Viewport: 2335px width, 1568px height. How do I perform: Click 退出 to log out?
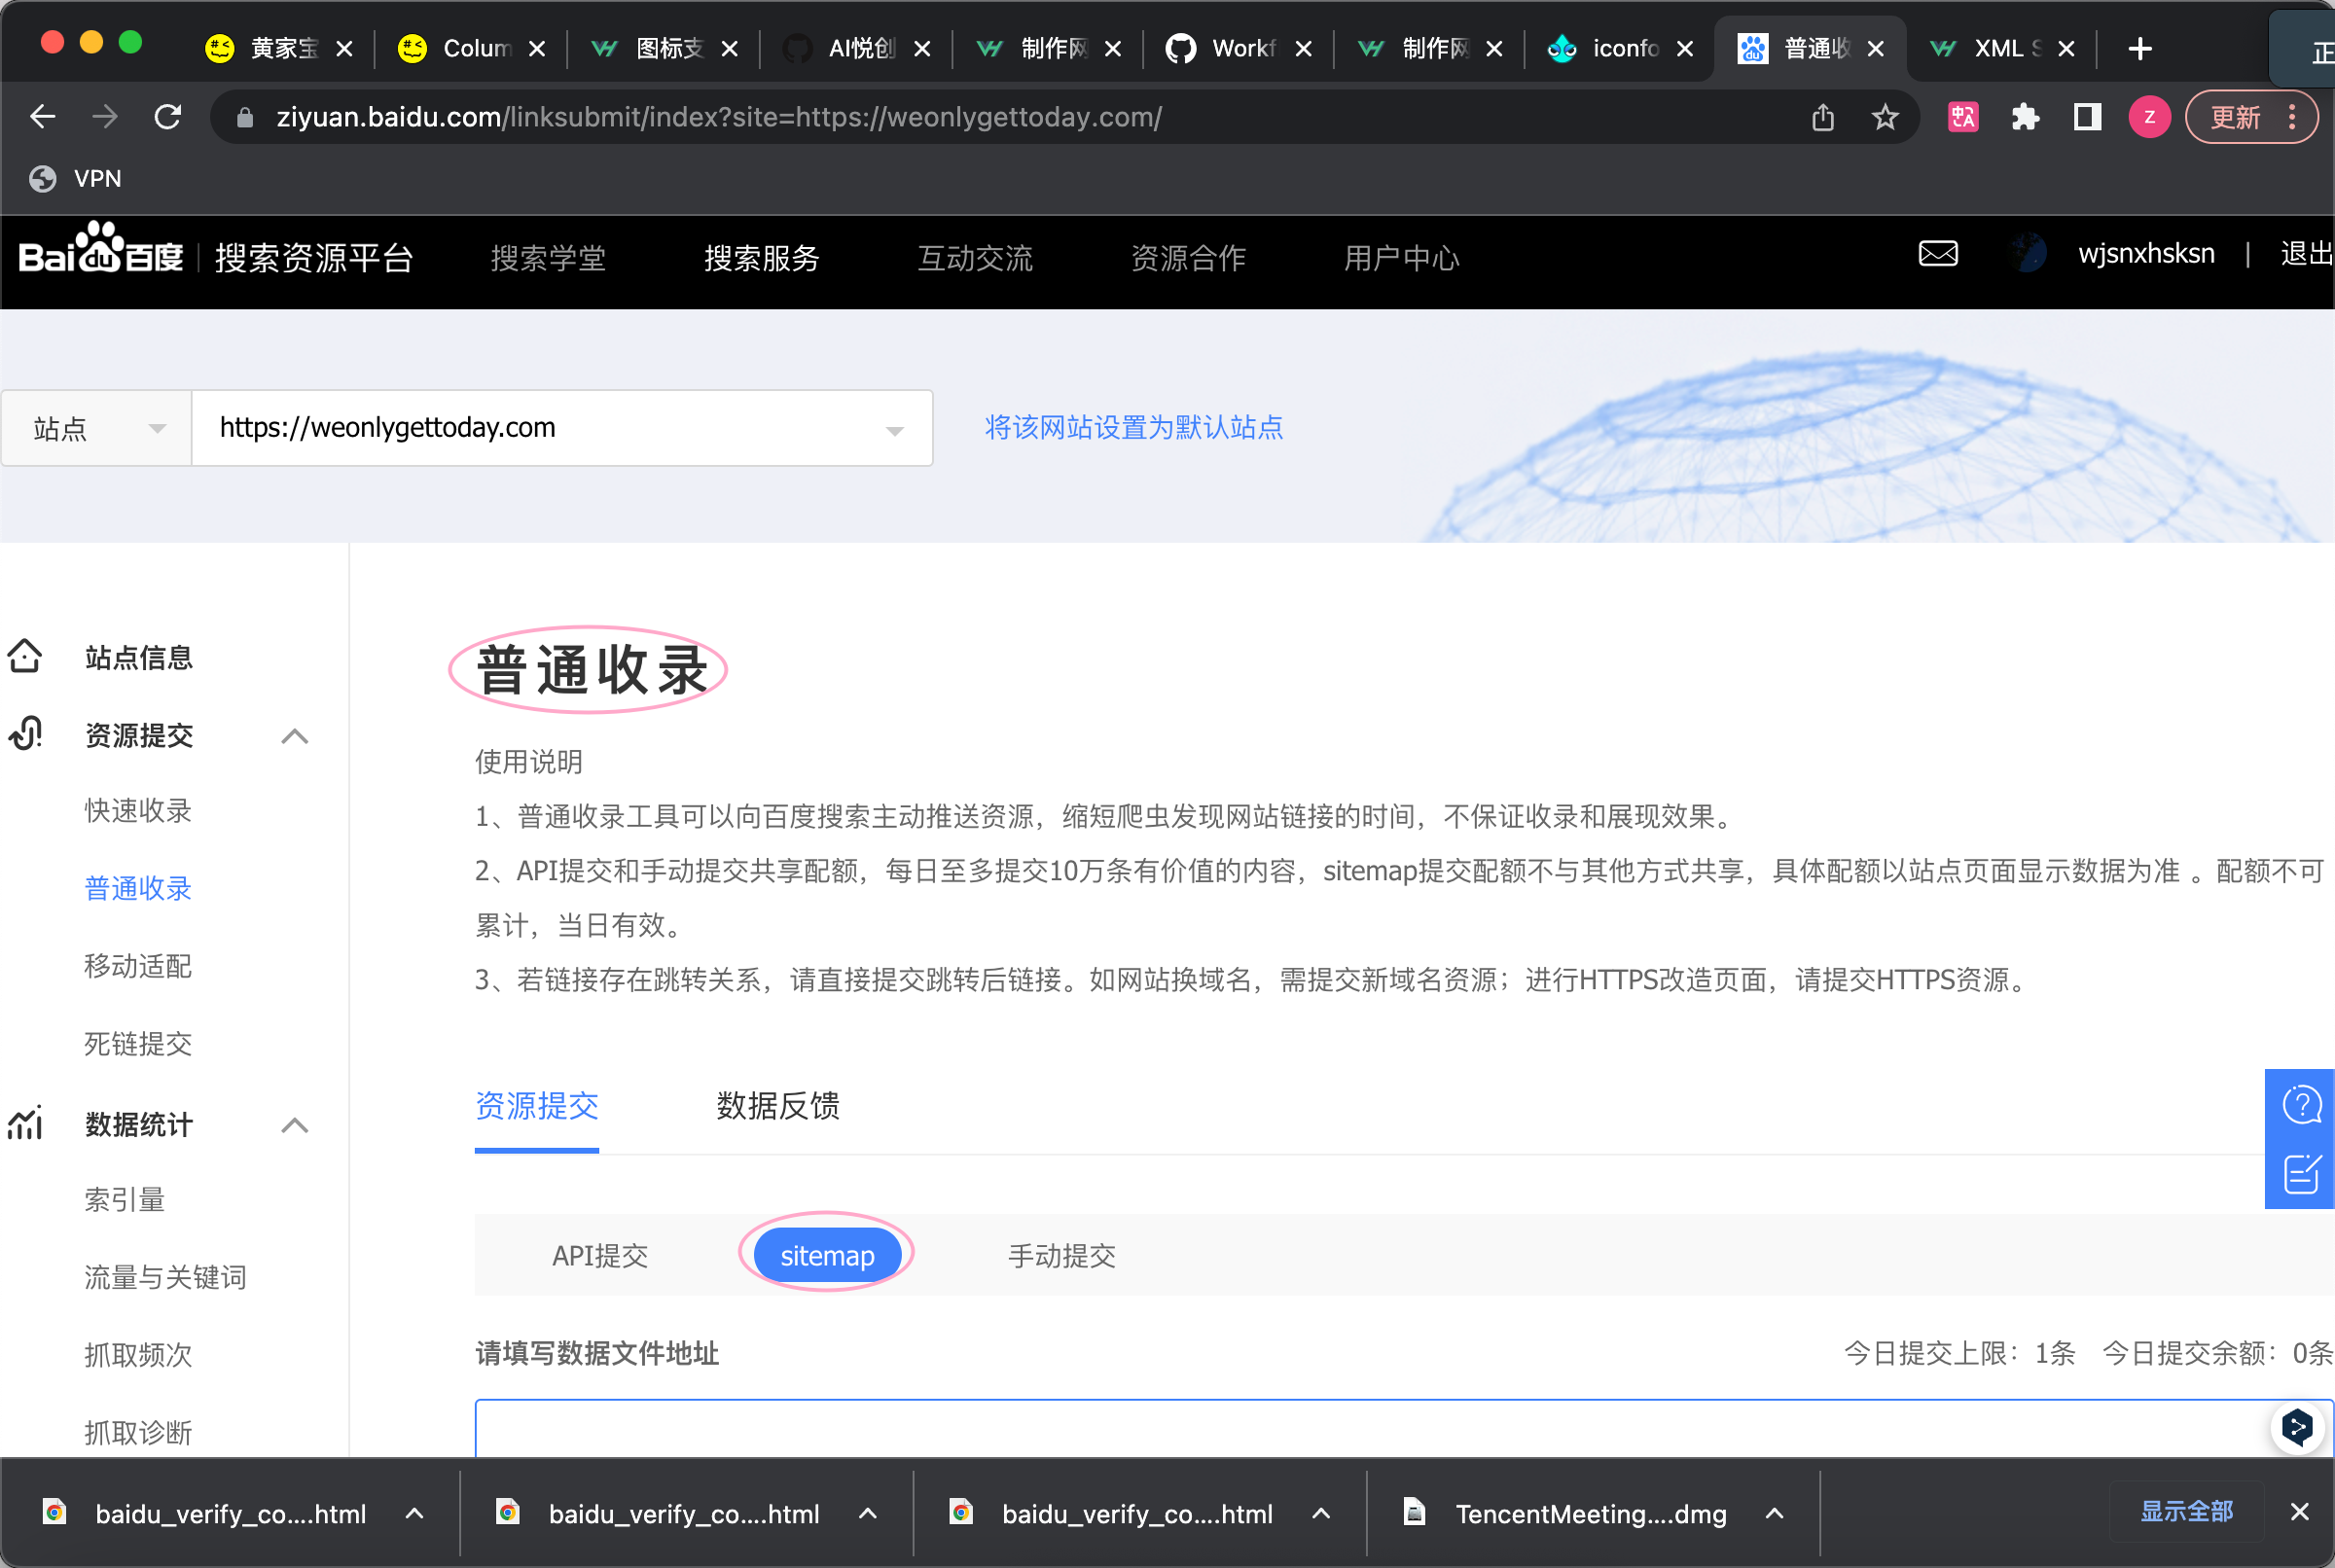(2306, 254)
